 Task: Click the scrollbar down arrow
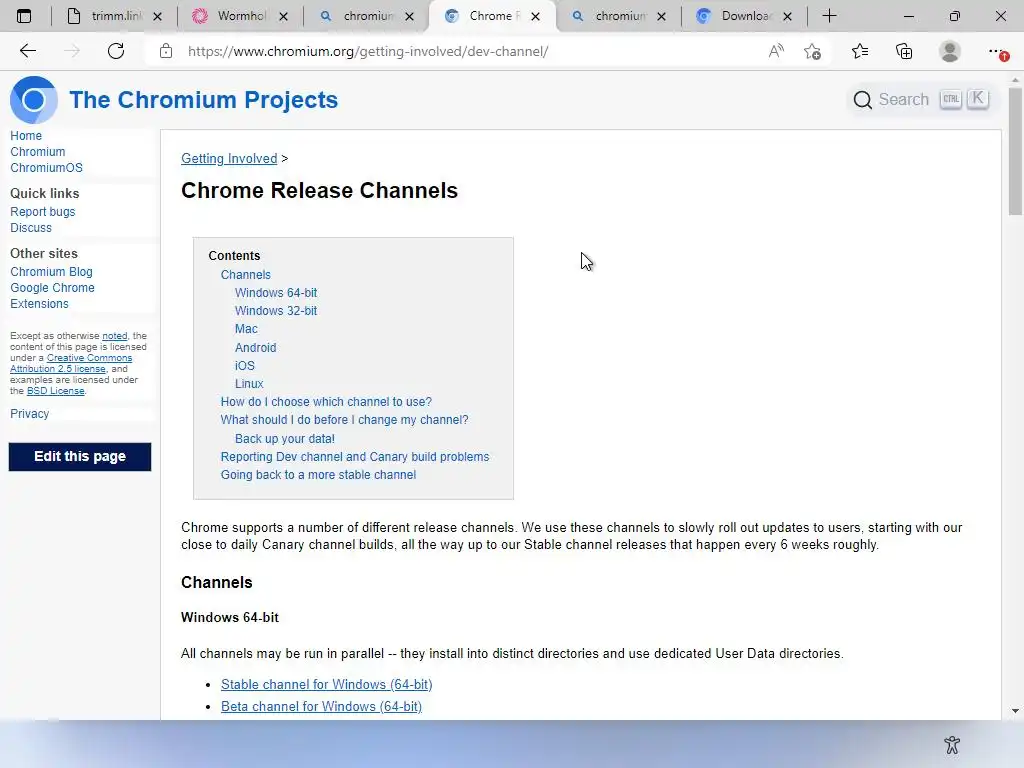pos(1015,711)
